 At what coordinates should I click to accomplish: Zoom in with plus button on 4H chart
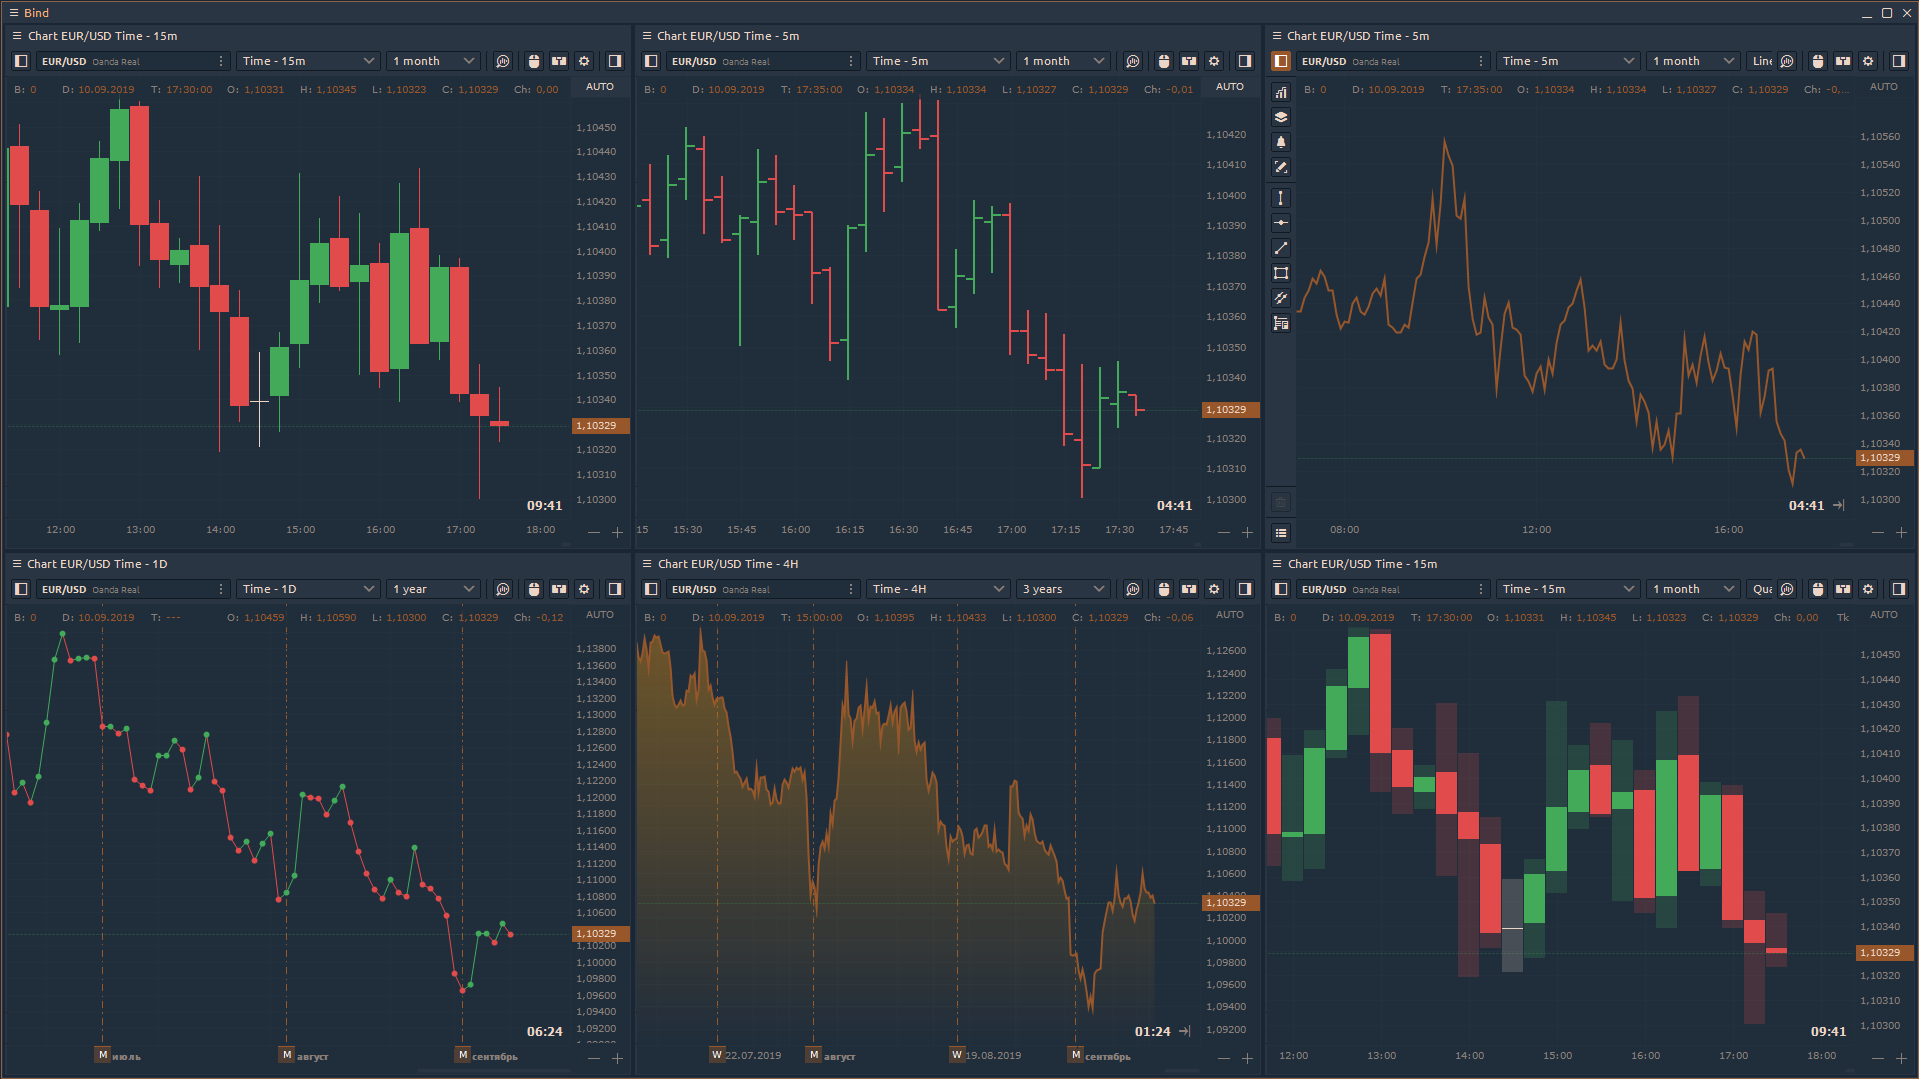1247,1058
